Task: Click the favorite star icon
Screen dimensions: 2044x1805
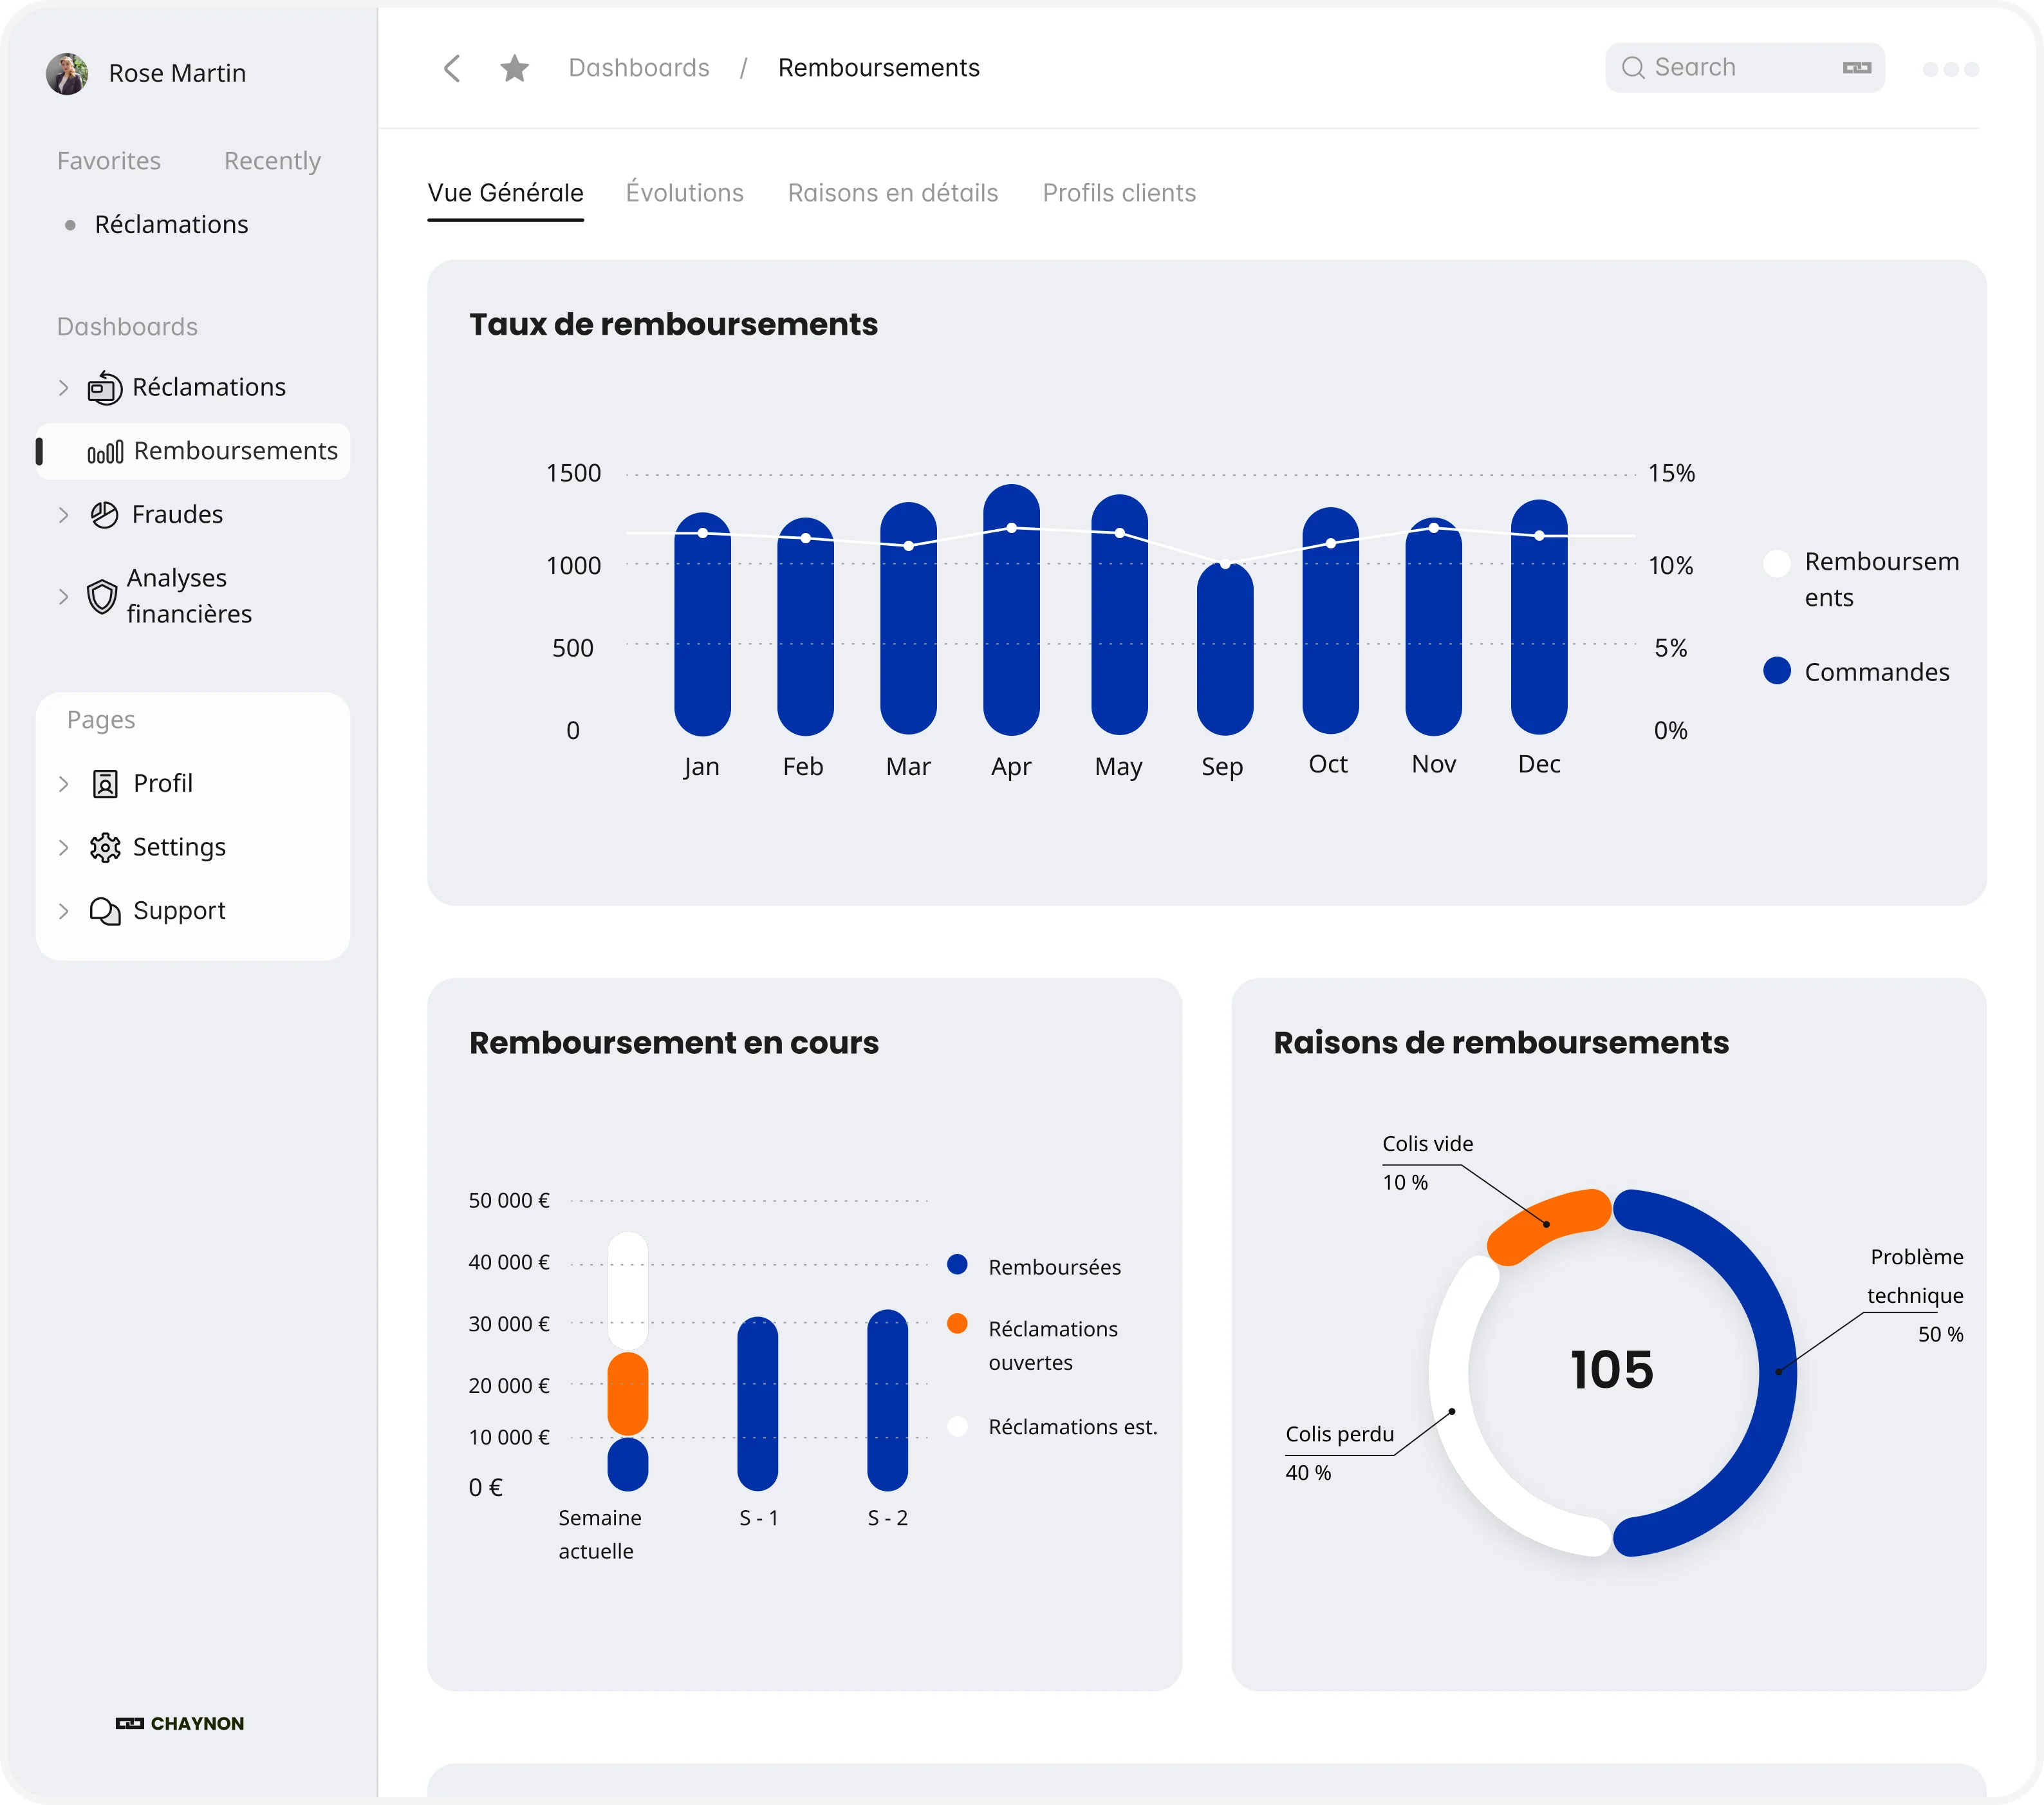Action: tap(514, 68)
